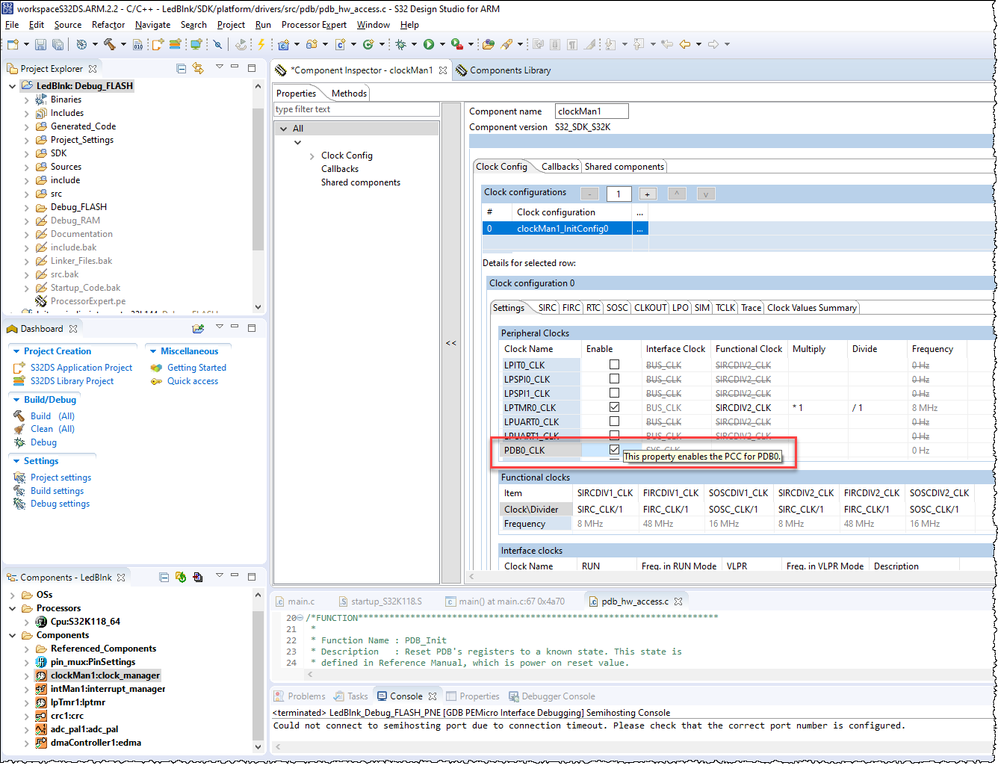Click the Getting Started link in Dashboard
This screenshot has width=998, height=766.
[x=196, y=368]
